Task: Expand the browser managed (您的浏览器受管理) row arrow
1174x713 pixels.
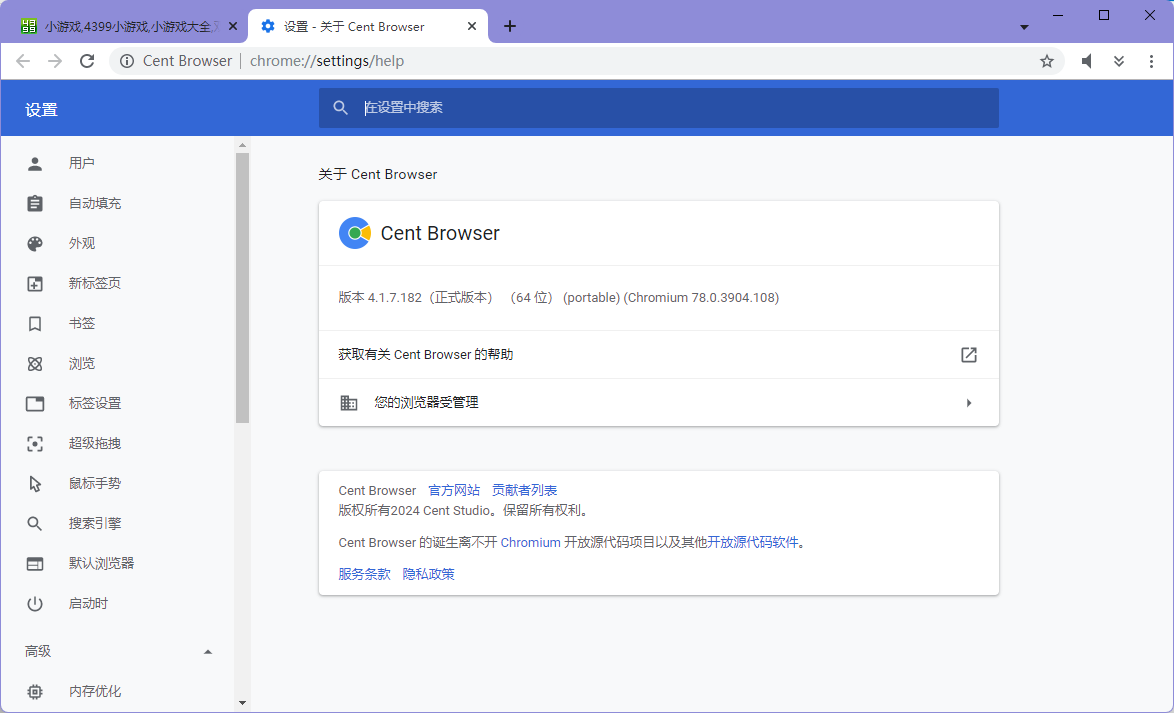Action: [968, 403]
